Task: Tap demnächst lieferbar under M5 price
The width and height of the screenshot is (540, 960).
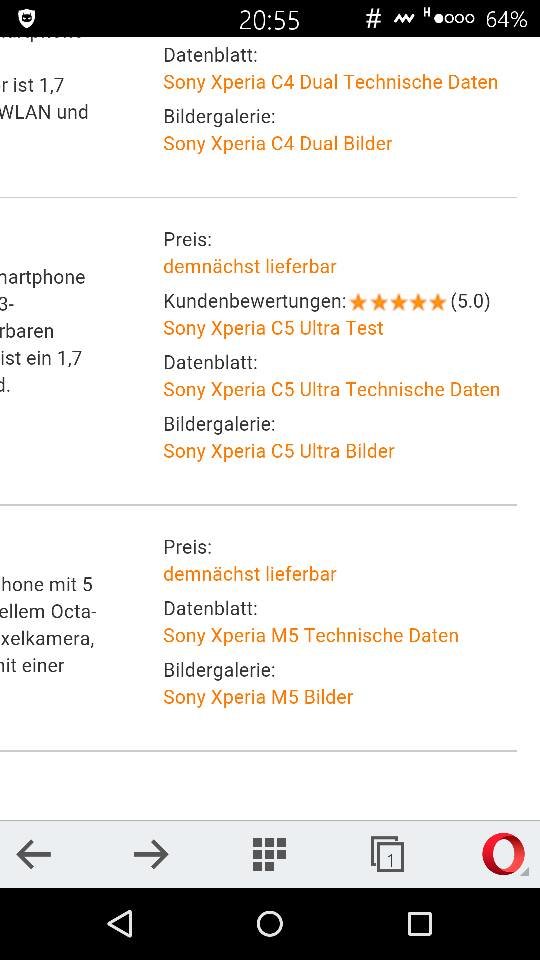Action: pyautogui.click(x=250, y=574)
